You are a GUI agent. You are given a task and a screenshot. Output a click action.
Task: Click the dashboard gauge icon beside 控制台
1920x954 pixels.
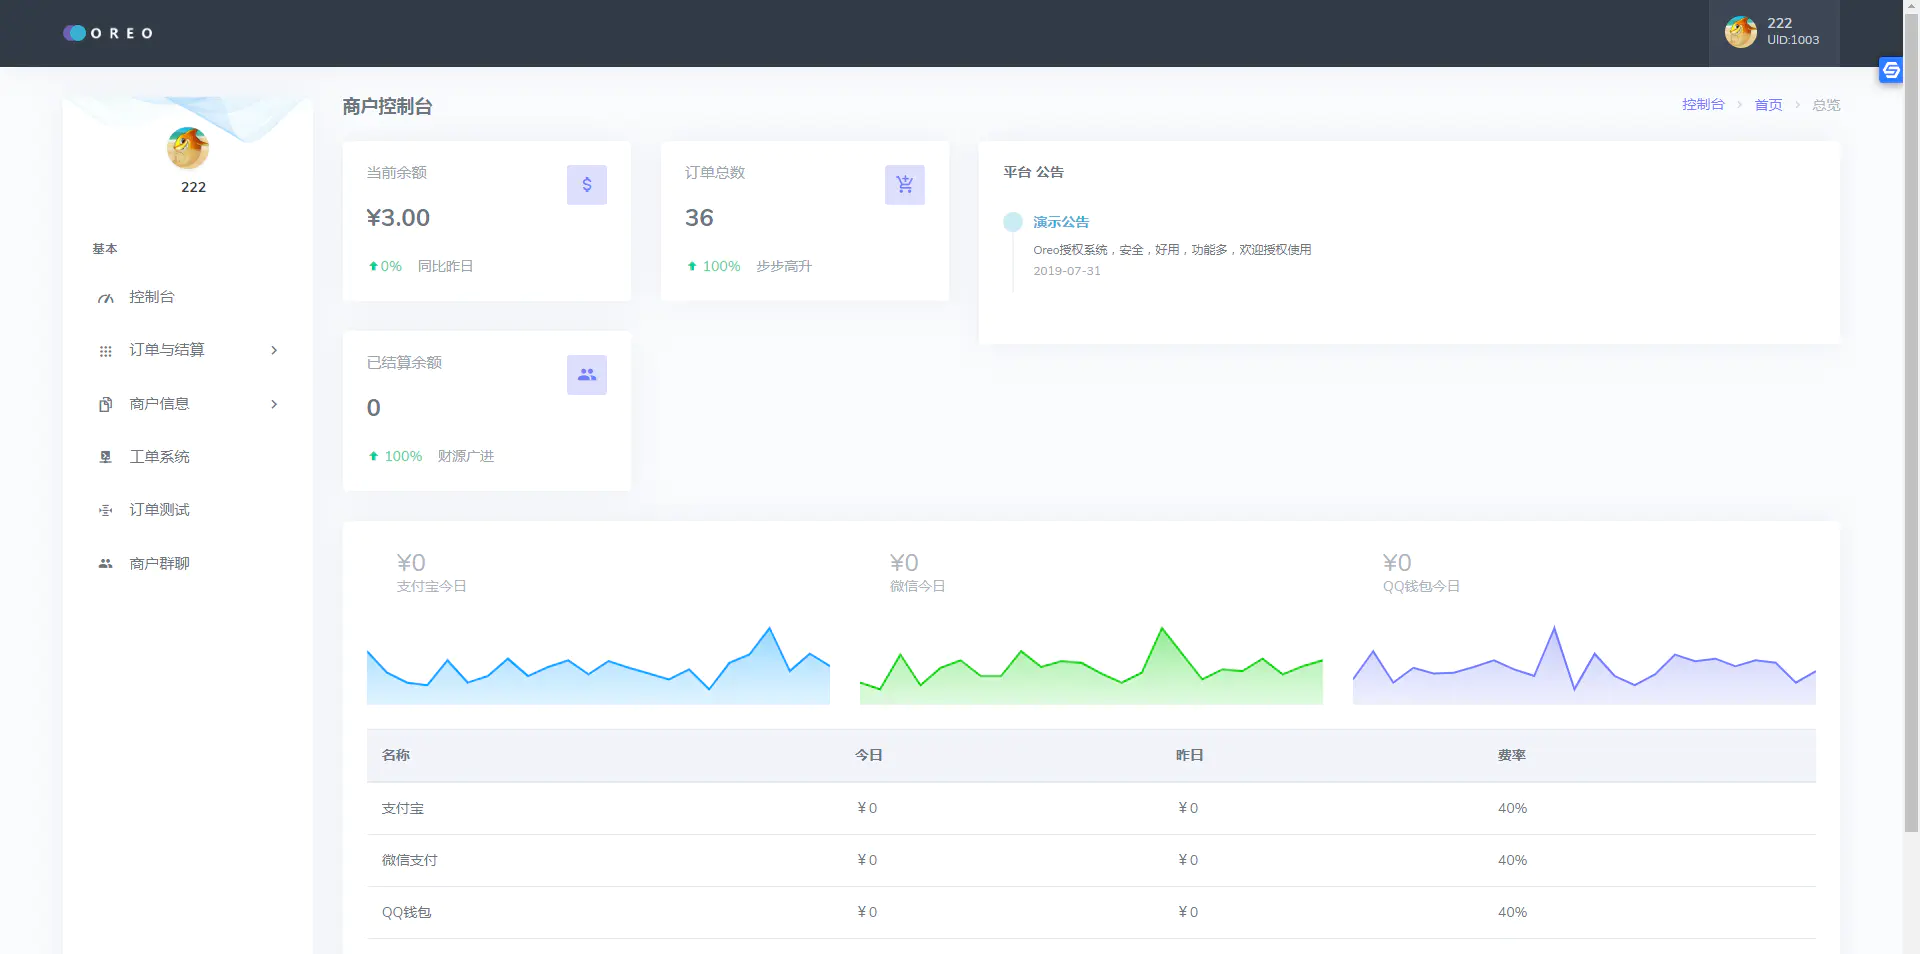[105, 298]
